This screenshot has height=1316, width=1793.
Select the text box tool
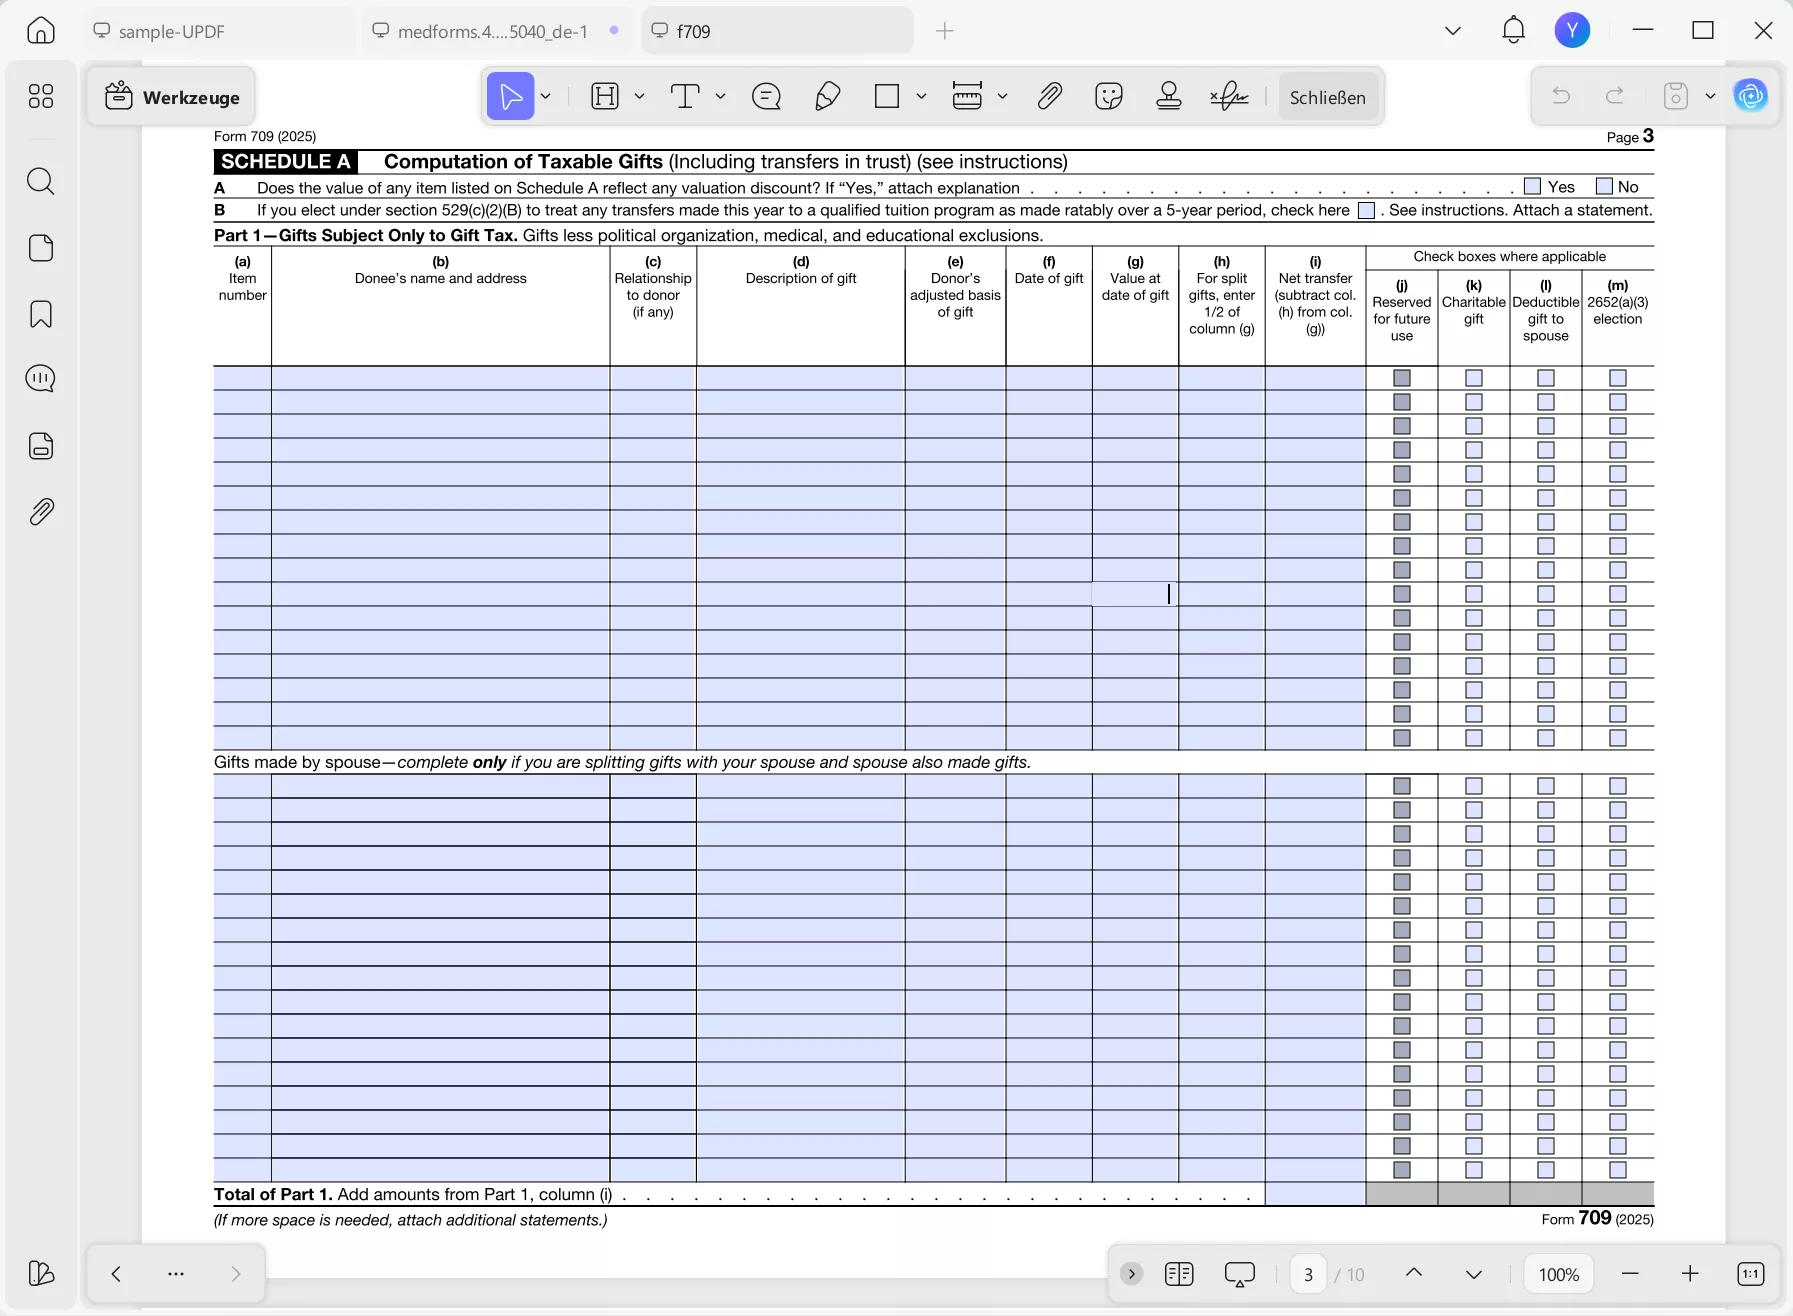tap(685, 97)
